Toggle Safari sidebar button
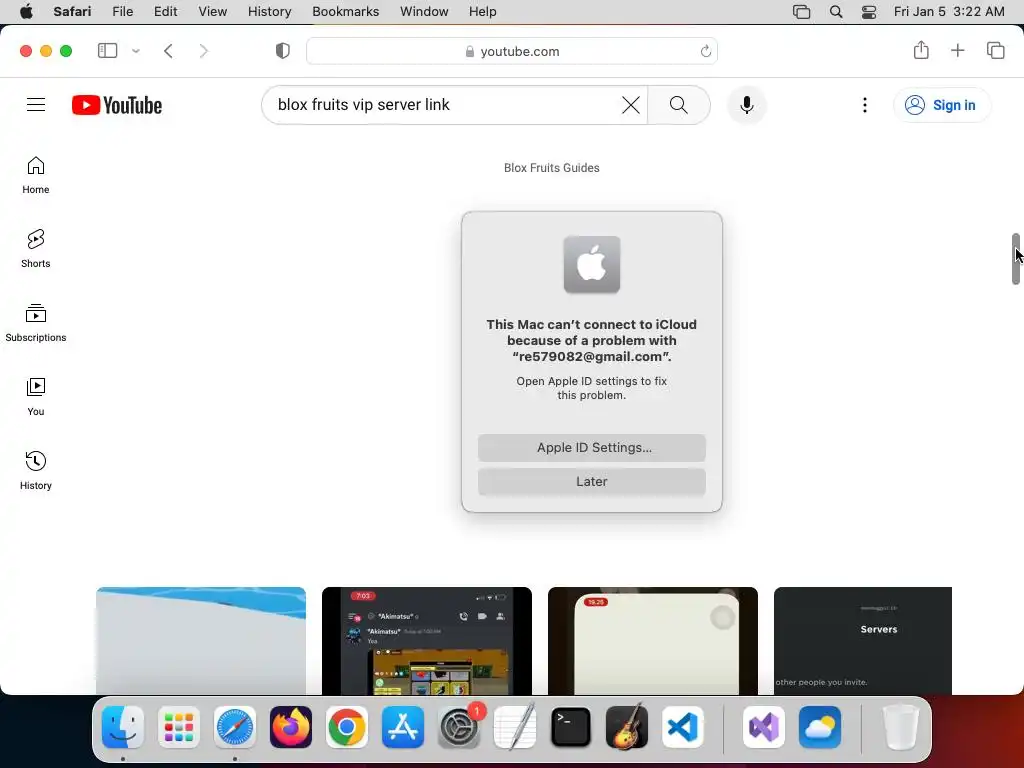1024x768 pixels. 107,51
